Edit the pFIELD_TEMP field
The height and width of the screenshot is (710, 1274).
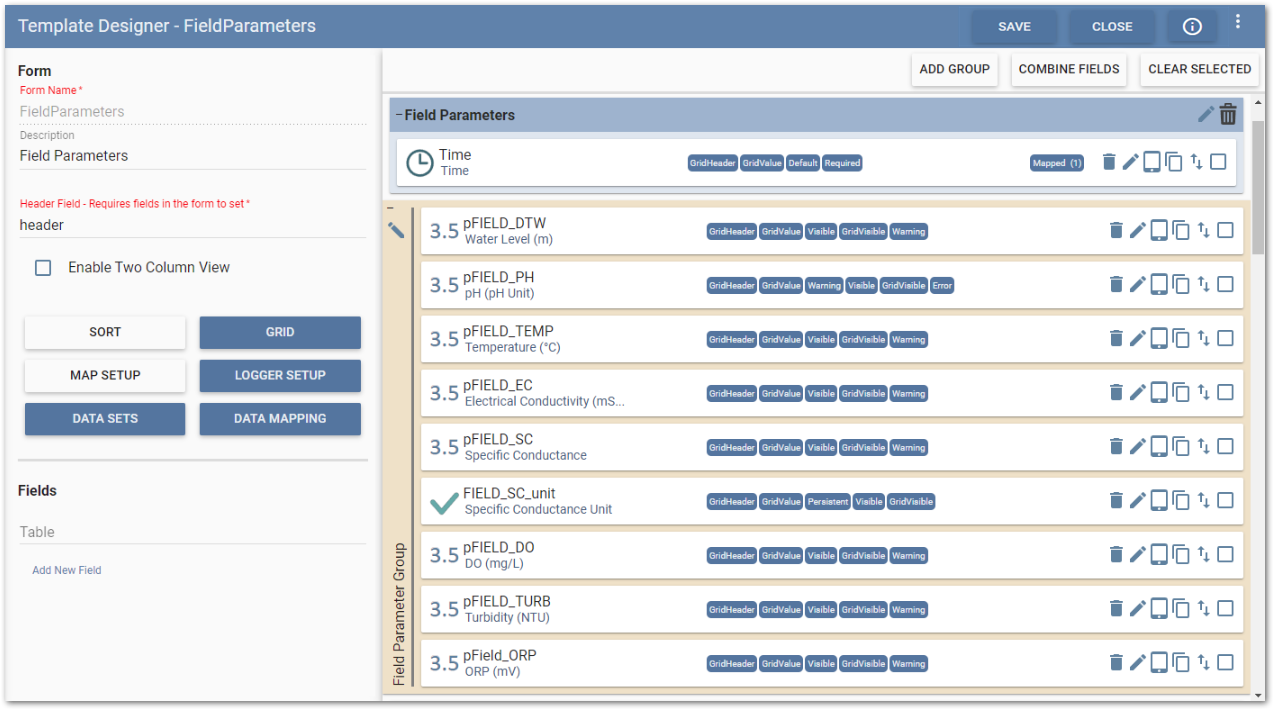point(1137,338)
